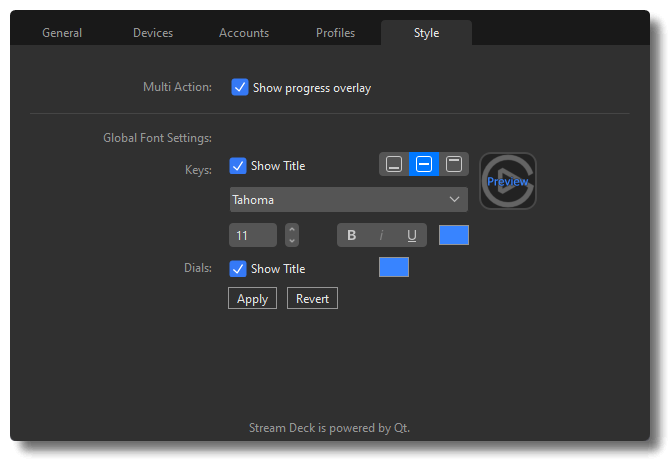Set title alignment to middle
This screenshot has width=670, height=461.
click(x=424, y=164)
